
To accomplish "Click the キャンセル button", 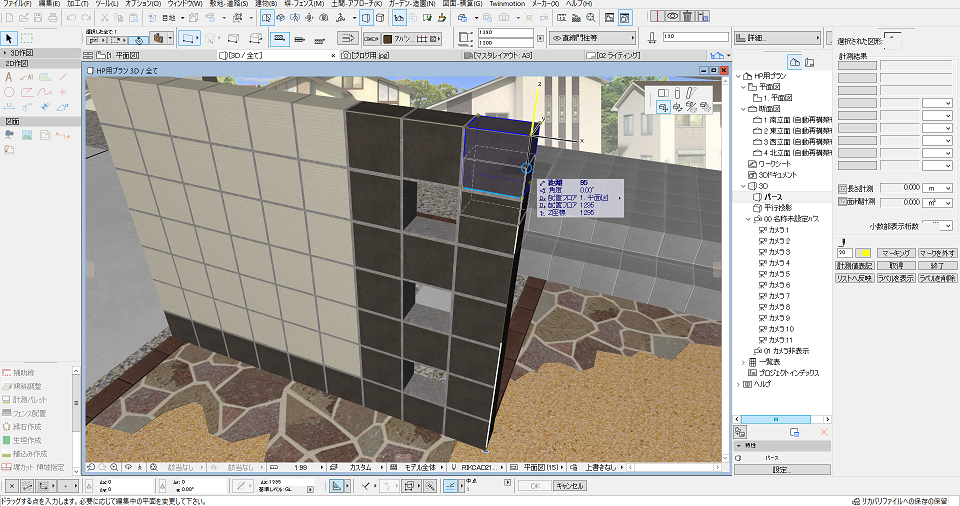I will pyautogui.click(x=569, y=485).
